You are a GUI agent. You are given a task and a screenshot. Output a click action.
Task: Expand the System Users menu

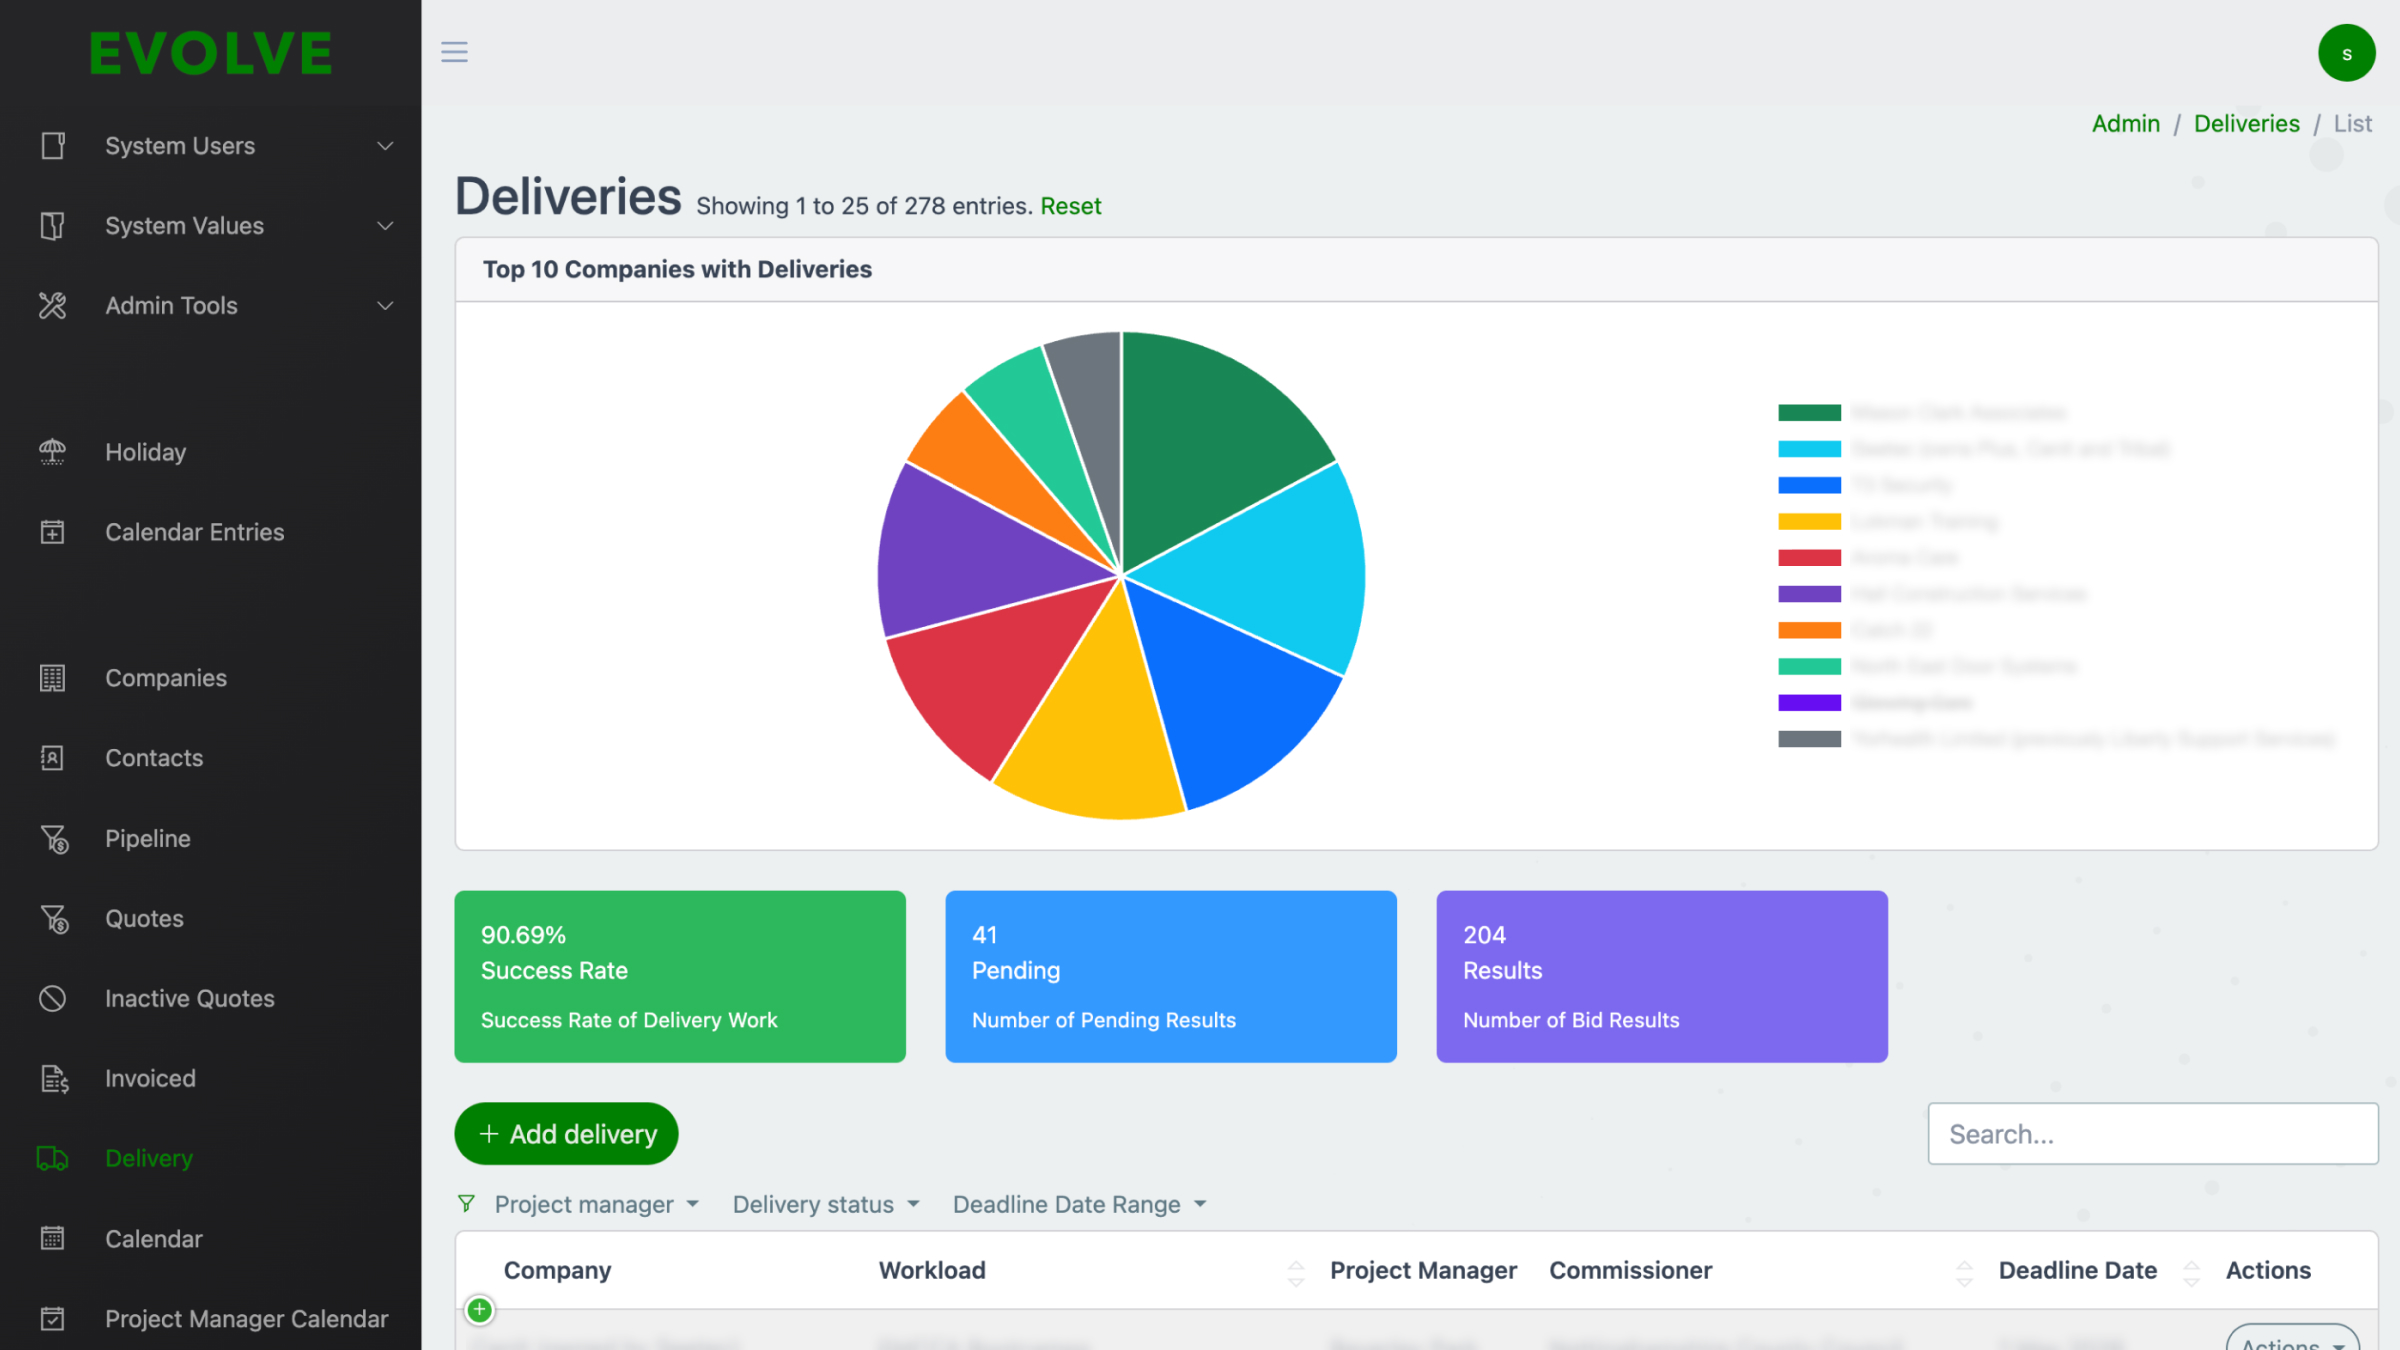click(x=211, y=146)
